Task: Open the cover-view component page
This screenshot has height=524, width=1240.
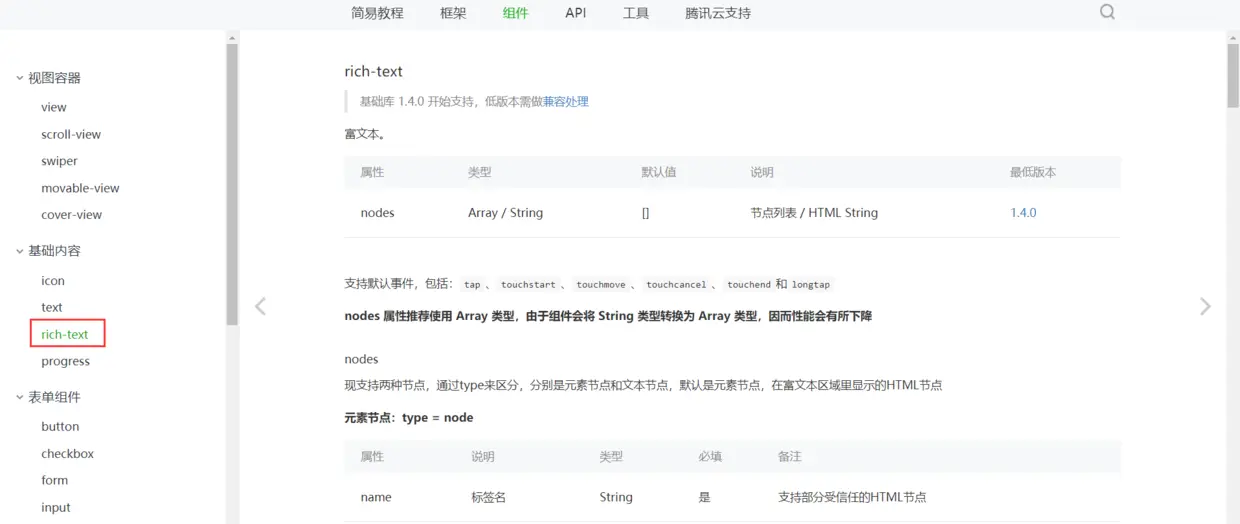Action: 71,215
